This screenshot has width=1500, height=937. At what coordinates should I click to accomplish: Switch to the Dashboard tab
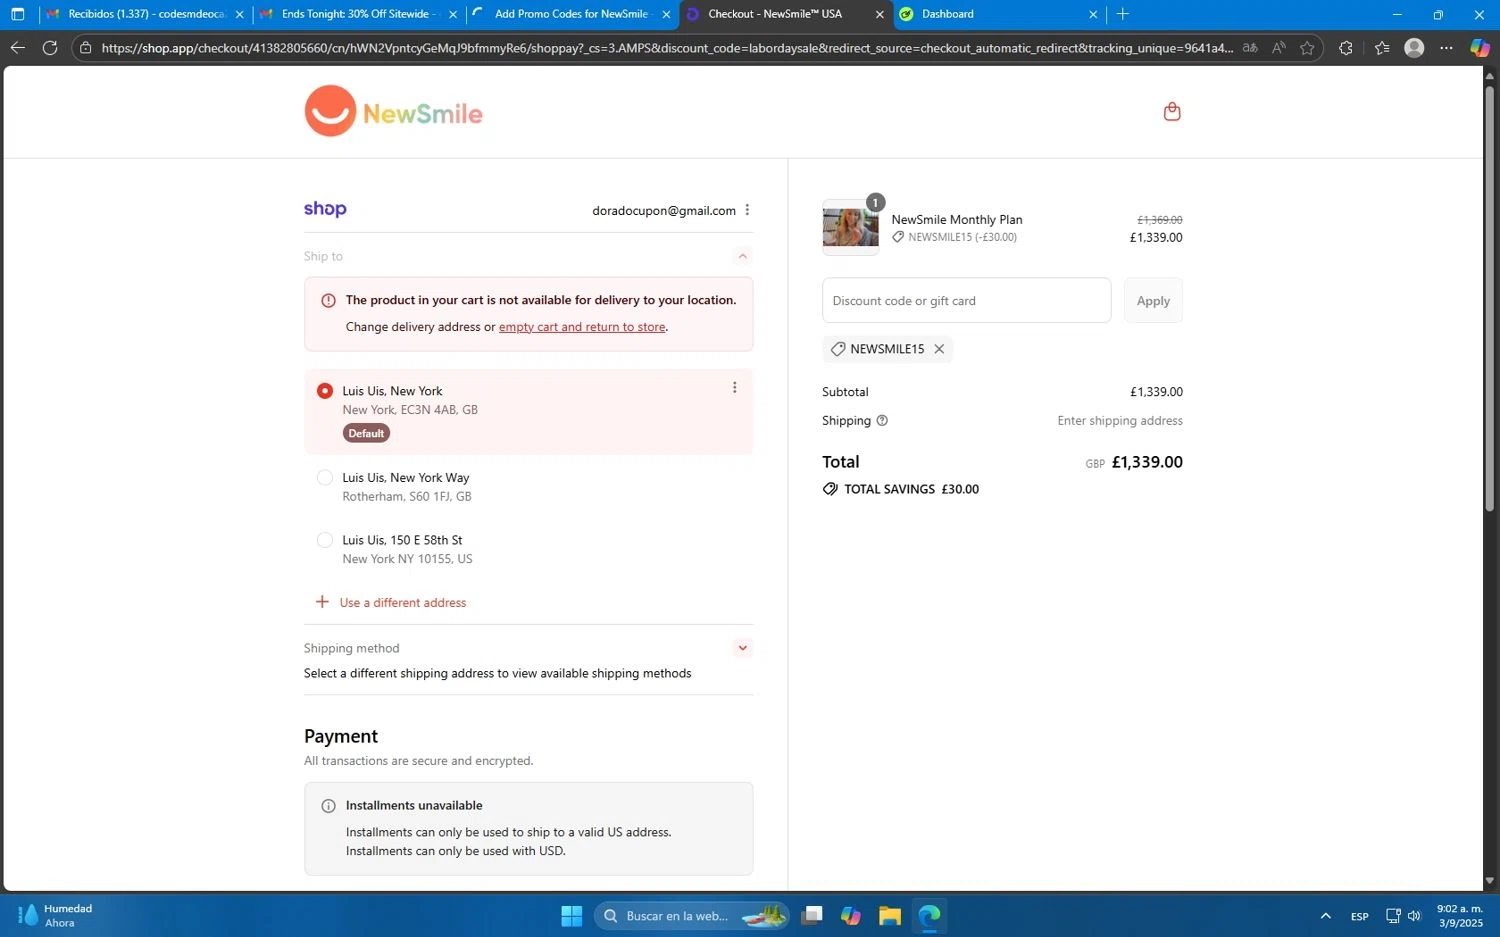[998, 14]
